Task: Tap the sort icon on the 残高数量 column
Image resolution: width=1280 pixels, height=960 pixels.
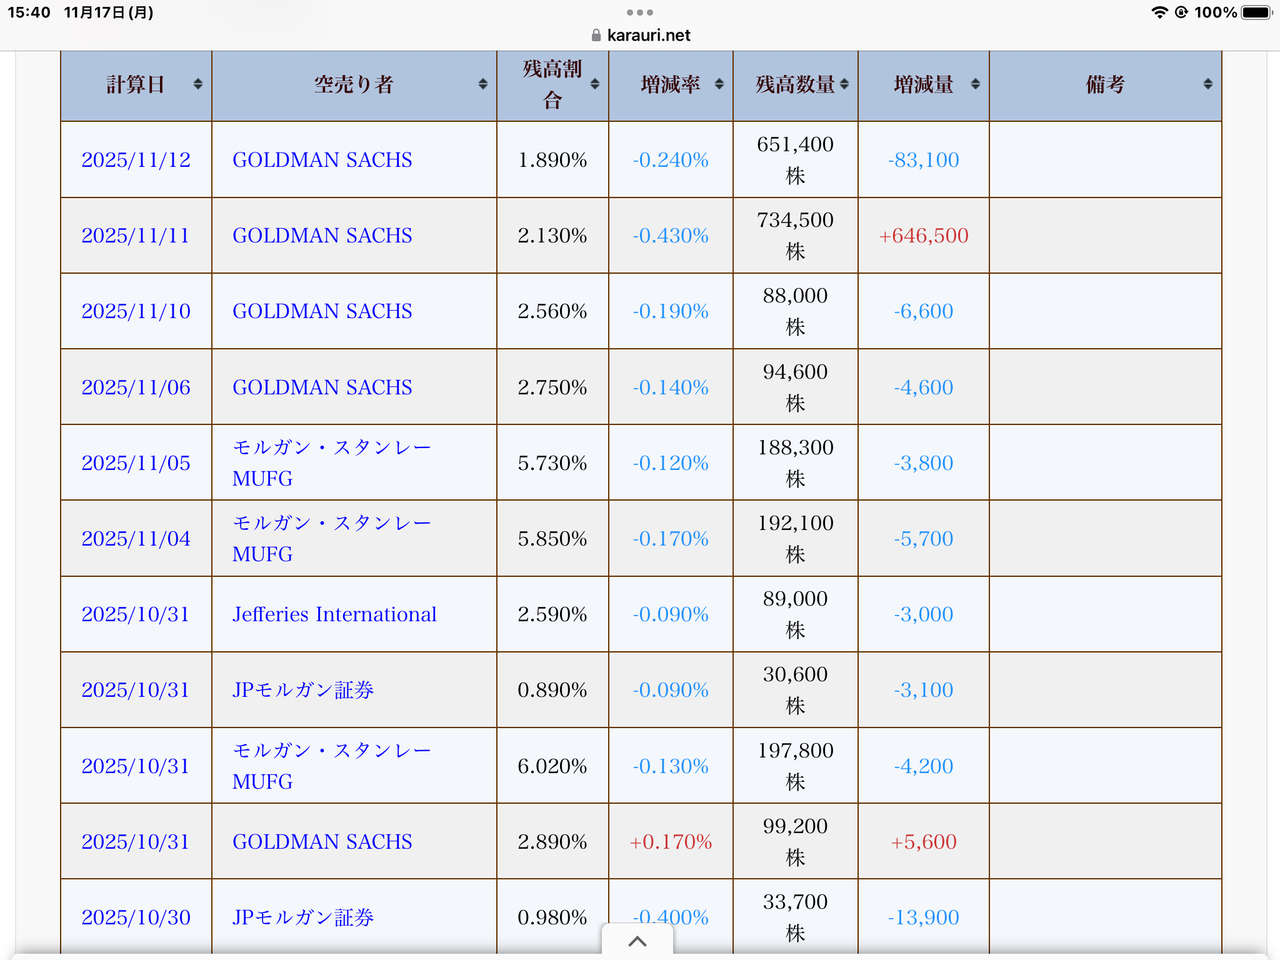Action: pyautogui.click(x=846, y=85)
